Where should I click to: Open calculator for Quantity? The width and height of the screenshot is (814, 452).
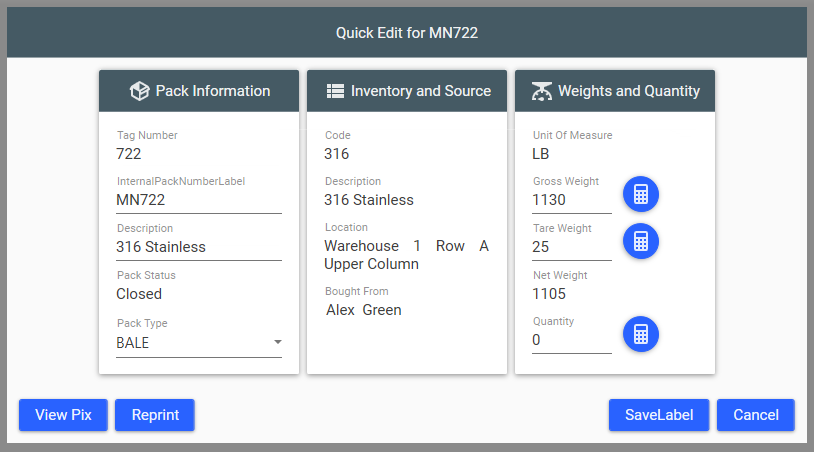(x=641, y=334)
